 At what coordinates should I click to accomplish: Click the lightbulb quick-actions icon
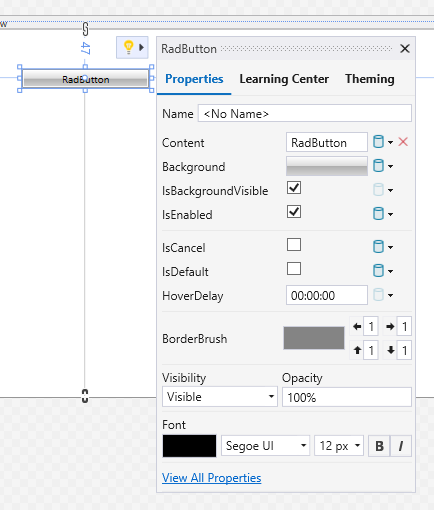click(128, 47)
